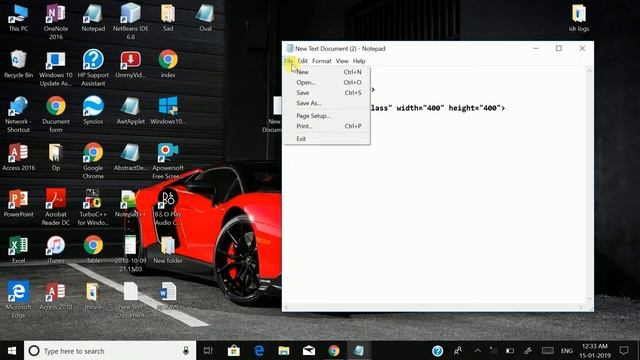Open the HP Support Assistant desktop icon
The width and height of the screenshot is (640, 360).
pyautogui.click(x=93, y=68)
